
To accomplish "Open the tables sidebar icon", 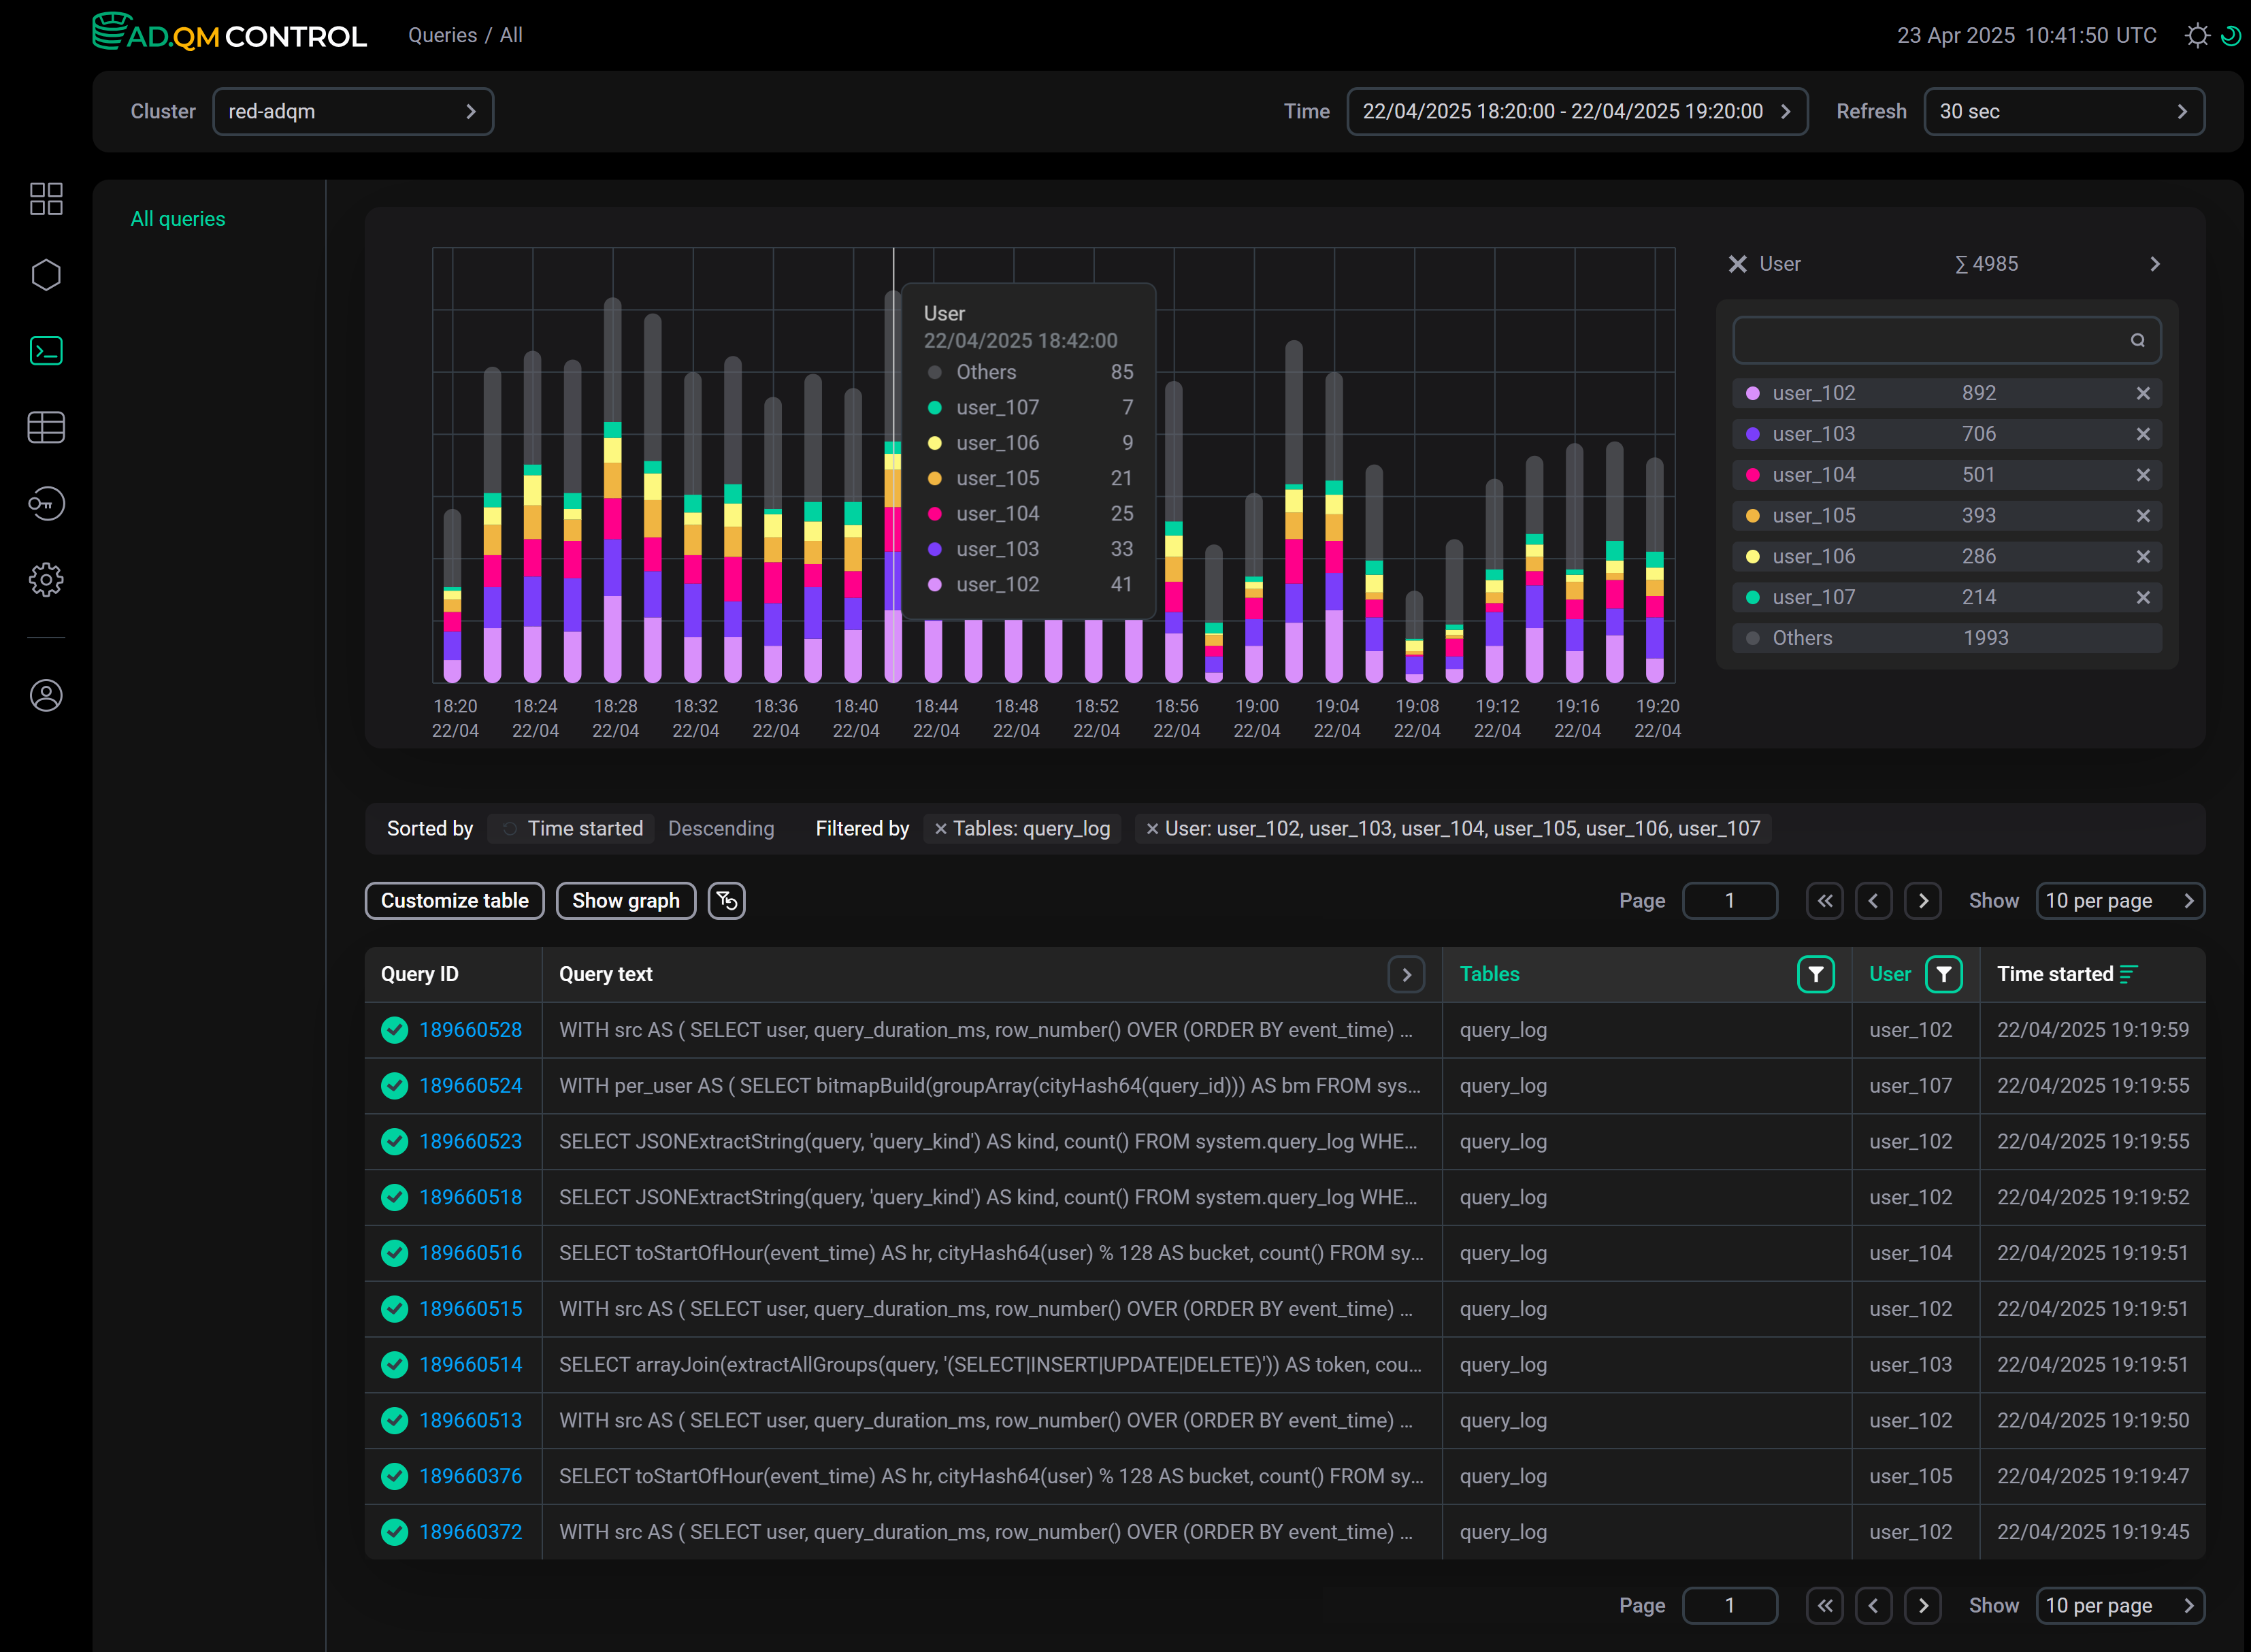I will pyautogui.click(x=46, y=427).
